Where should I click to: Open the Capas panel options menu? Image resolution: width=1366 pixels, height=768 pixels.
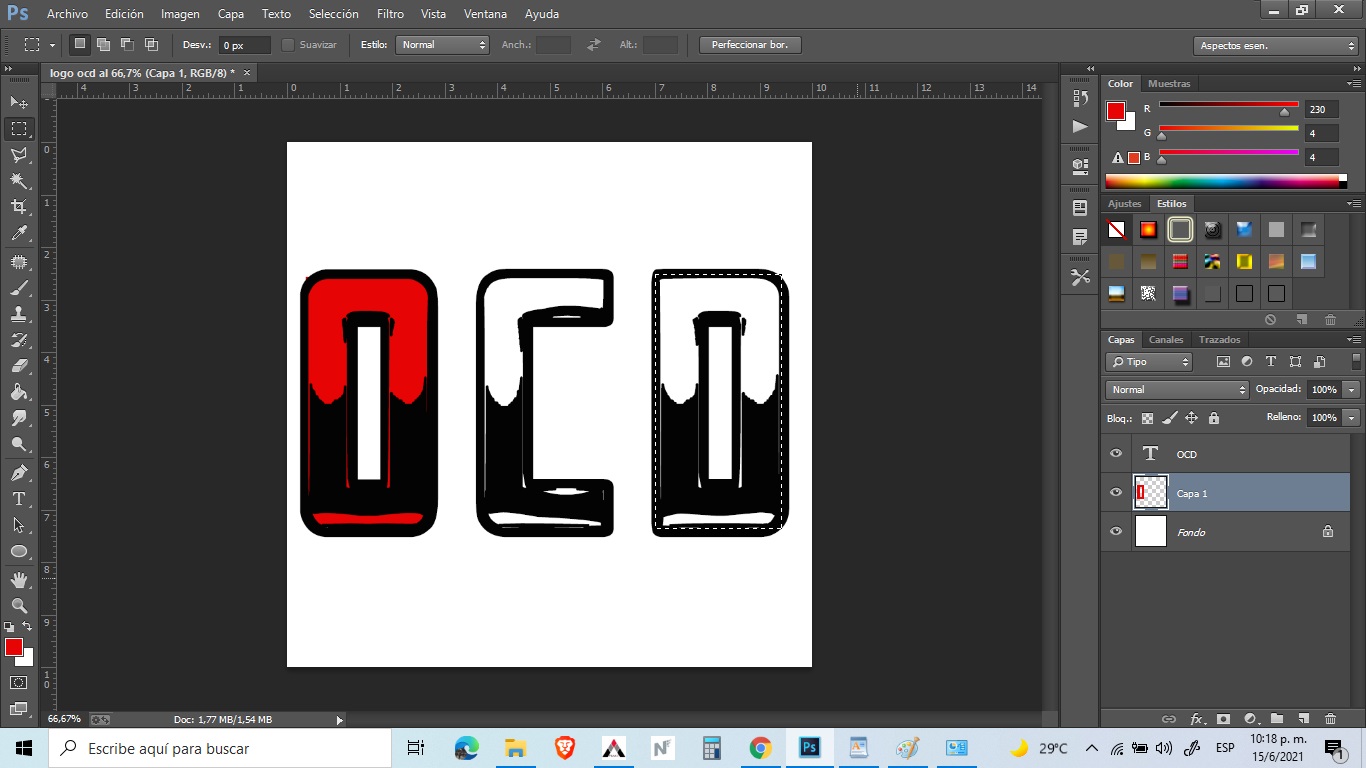(x=1353, y=340)
